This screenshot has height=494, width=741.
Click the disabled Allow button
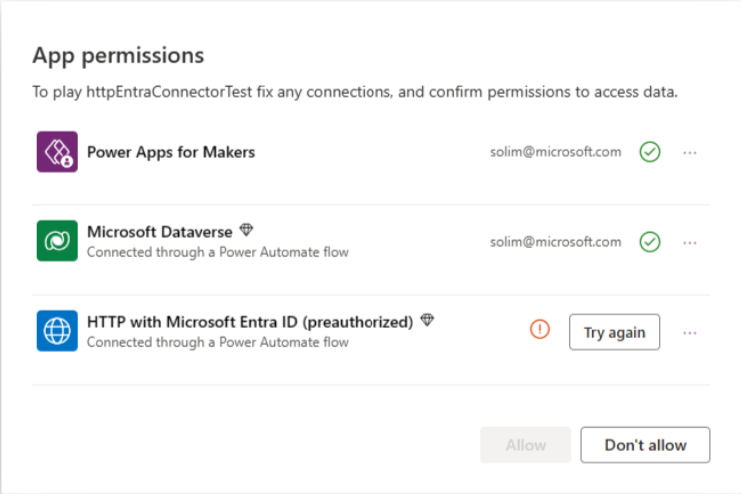tap(526, 445)
